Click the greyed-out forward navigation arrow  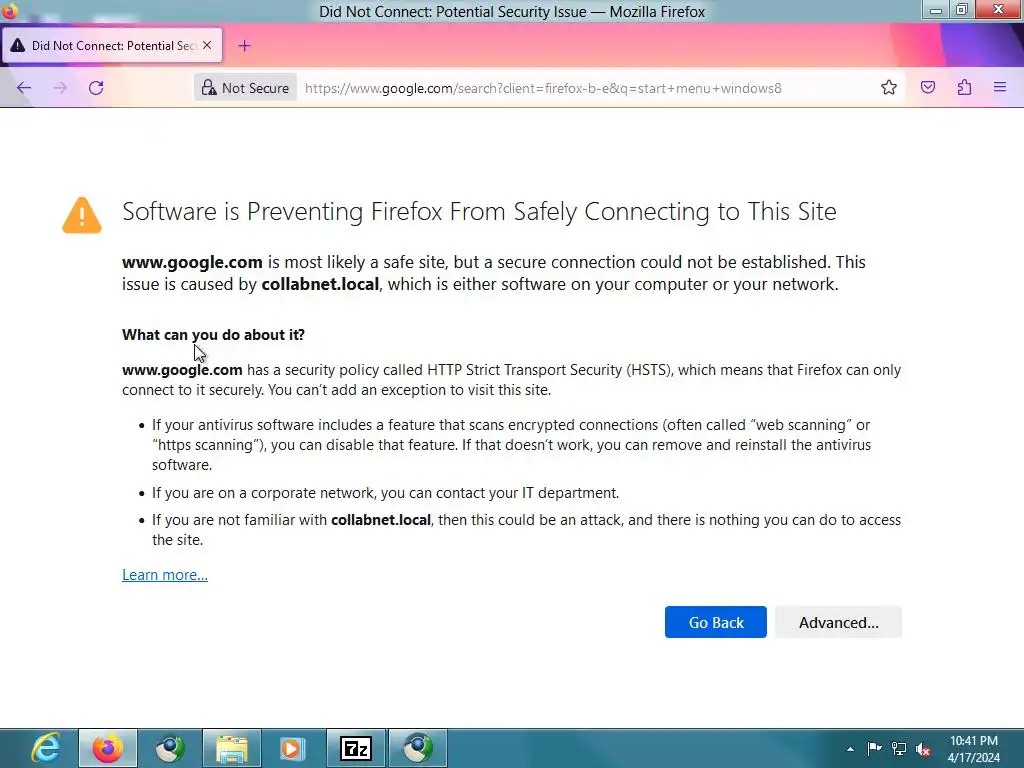pyautogui.click(x=60, y=88)
